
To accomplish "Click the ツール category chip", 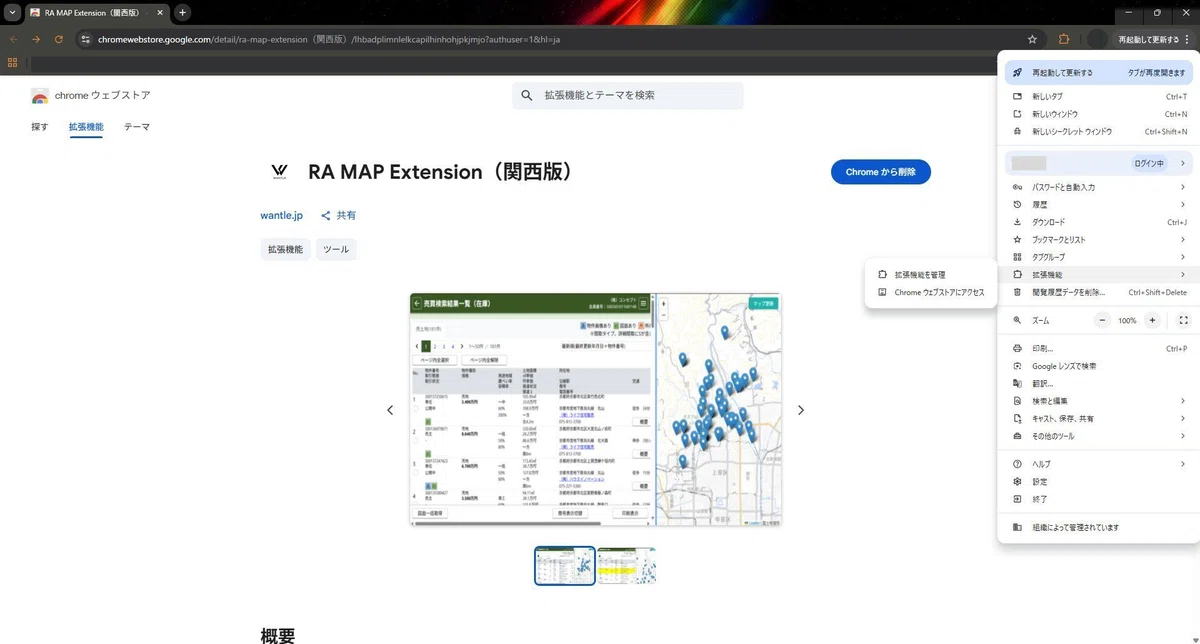I will pos(336,249).
